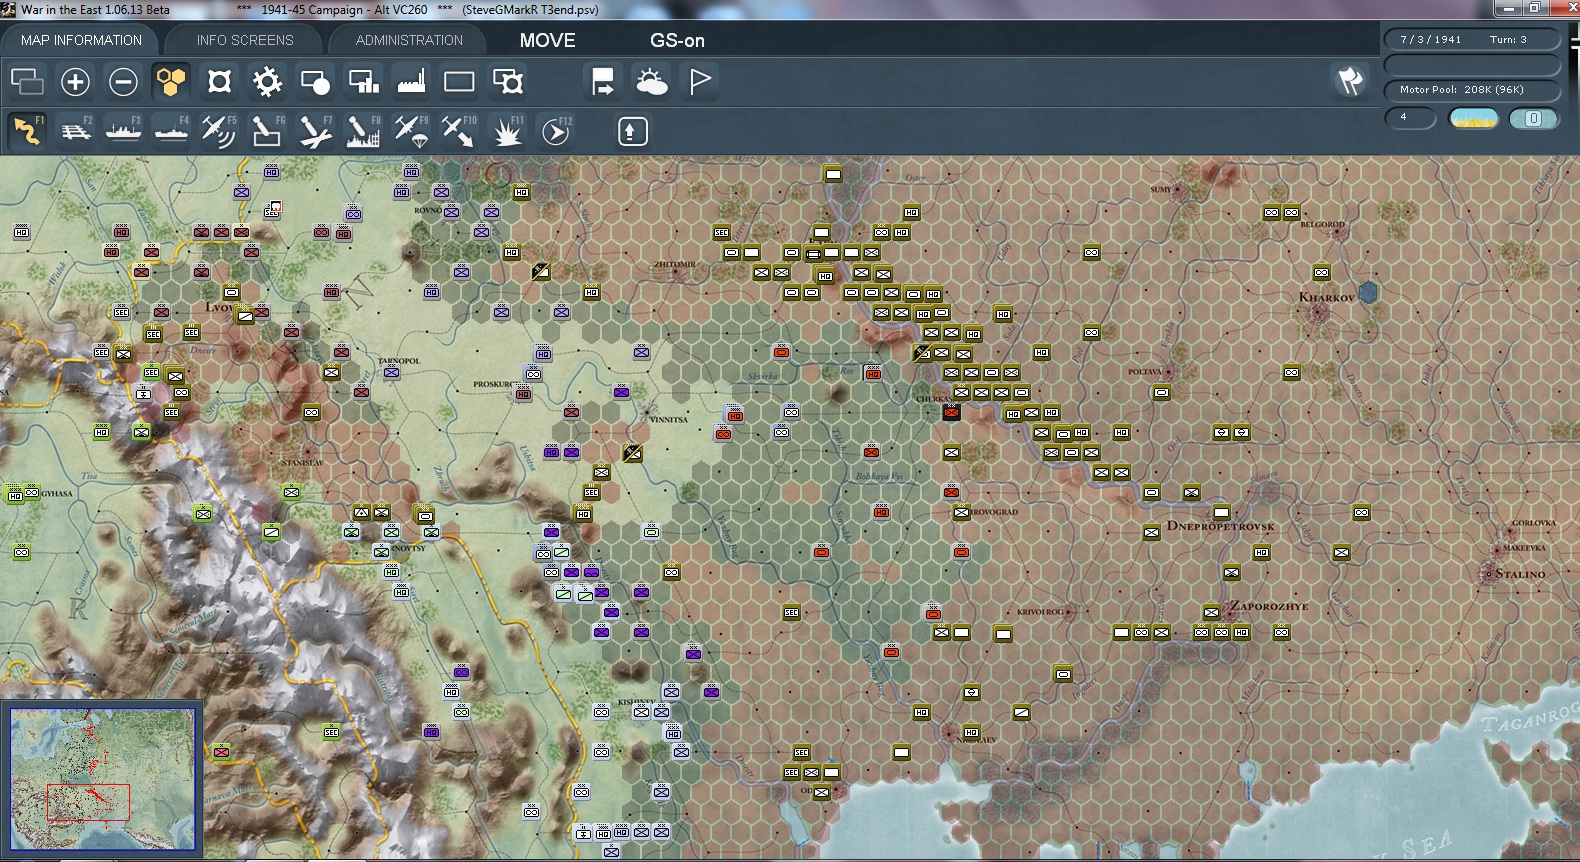
Task: Select the F10 air transfer mode
Action: (459, 131)
